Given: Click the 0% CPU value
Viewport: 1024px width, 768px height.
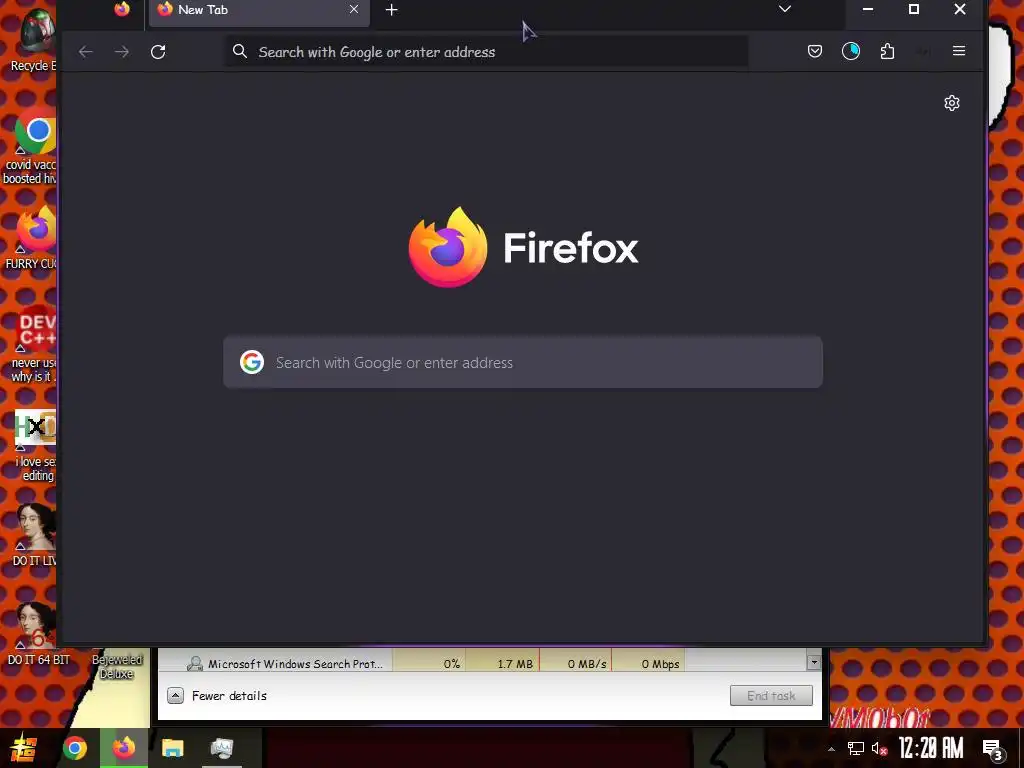Looking at the screenshot, I should click(x=451, y=664).
